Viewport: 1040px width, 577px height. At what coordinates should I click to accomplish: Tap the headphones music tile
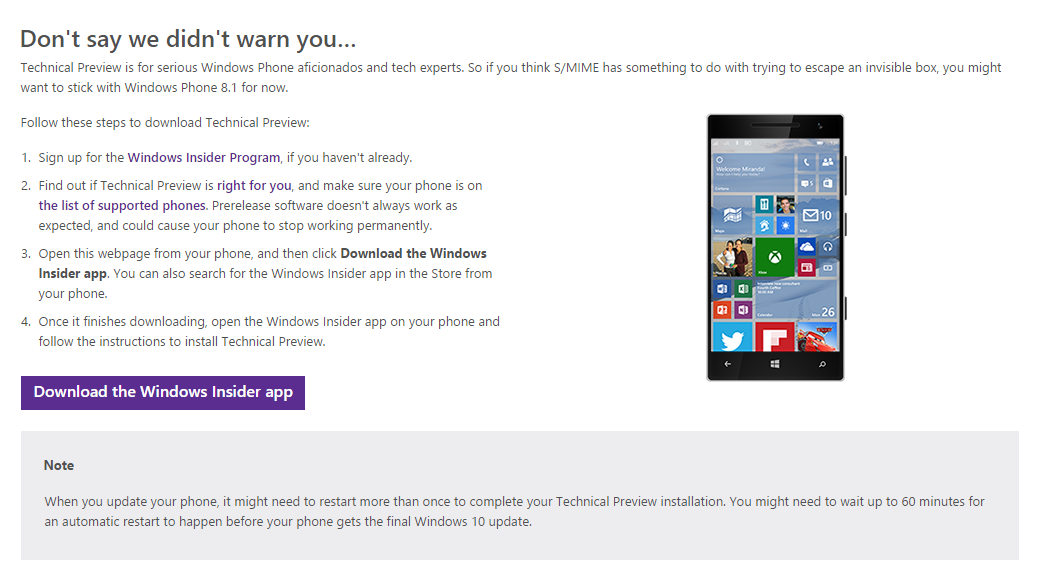click(828, 247)
